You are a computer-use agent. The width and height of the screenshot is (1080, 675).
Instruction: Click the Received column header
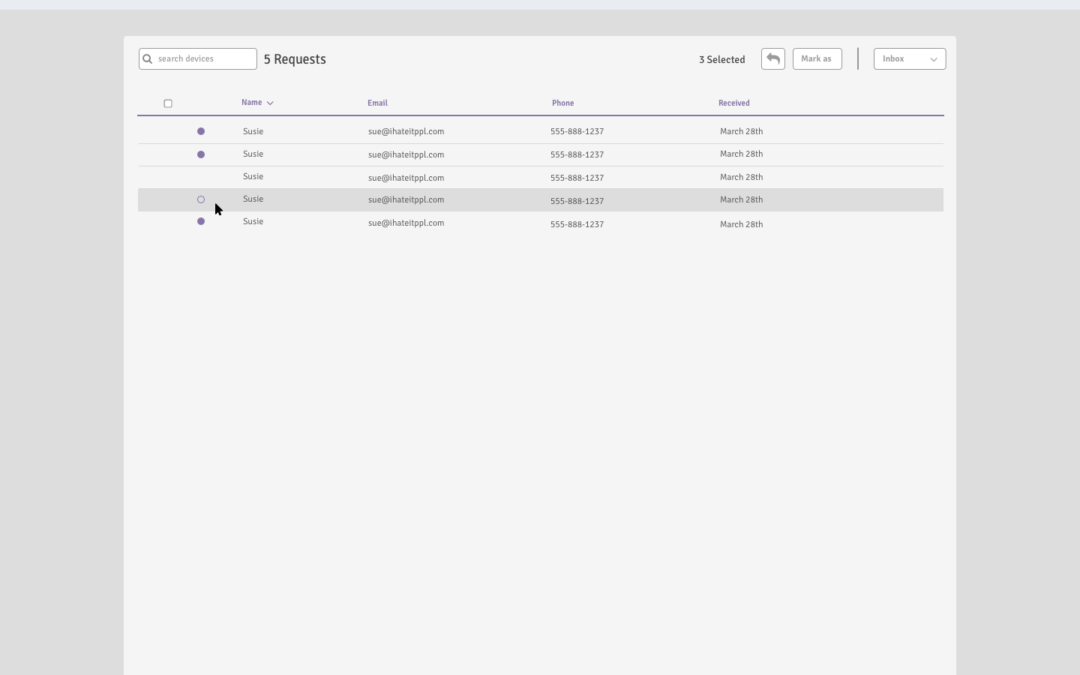[734, 103]
